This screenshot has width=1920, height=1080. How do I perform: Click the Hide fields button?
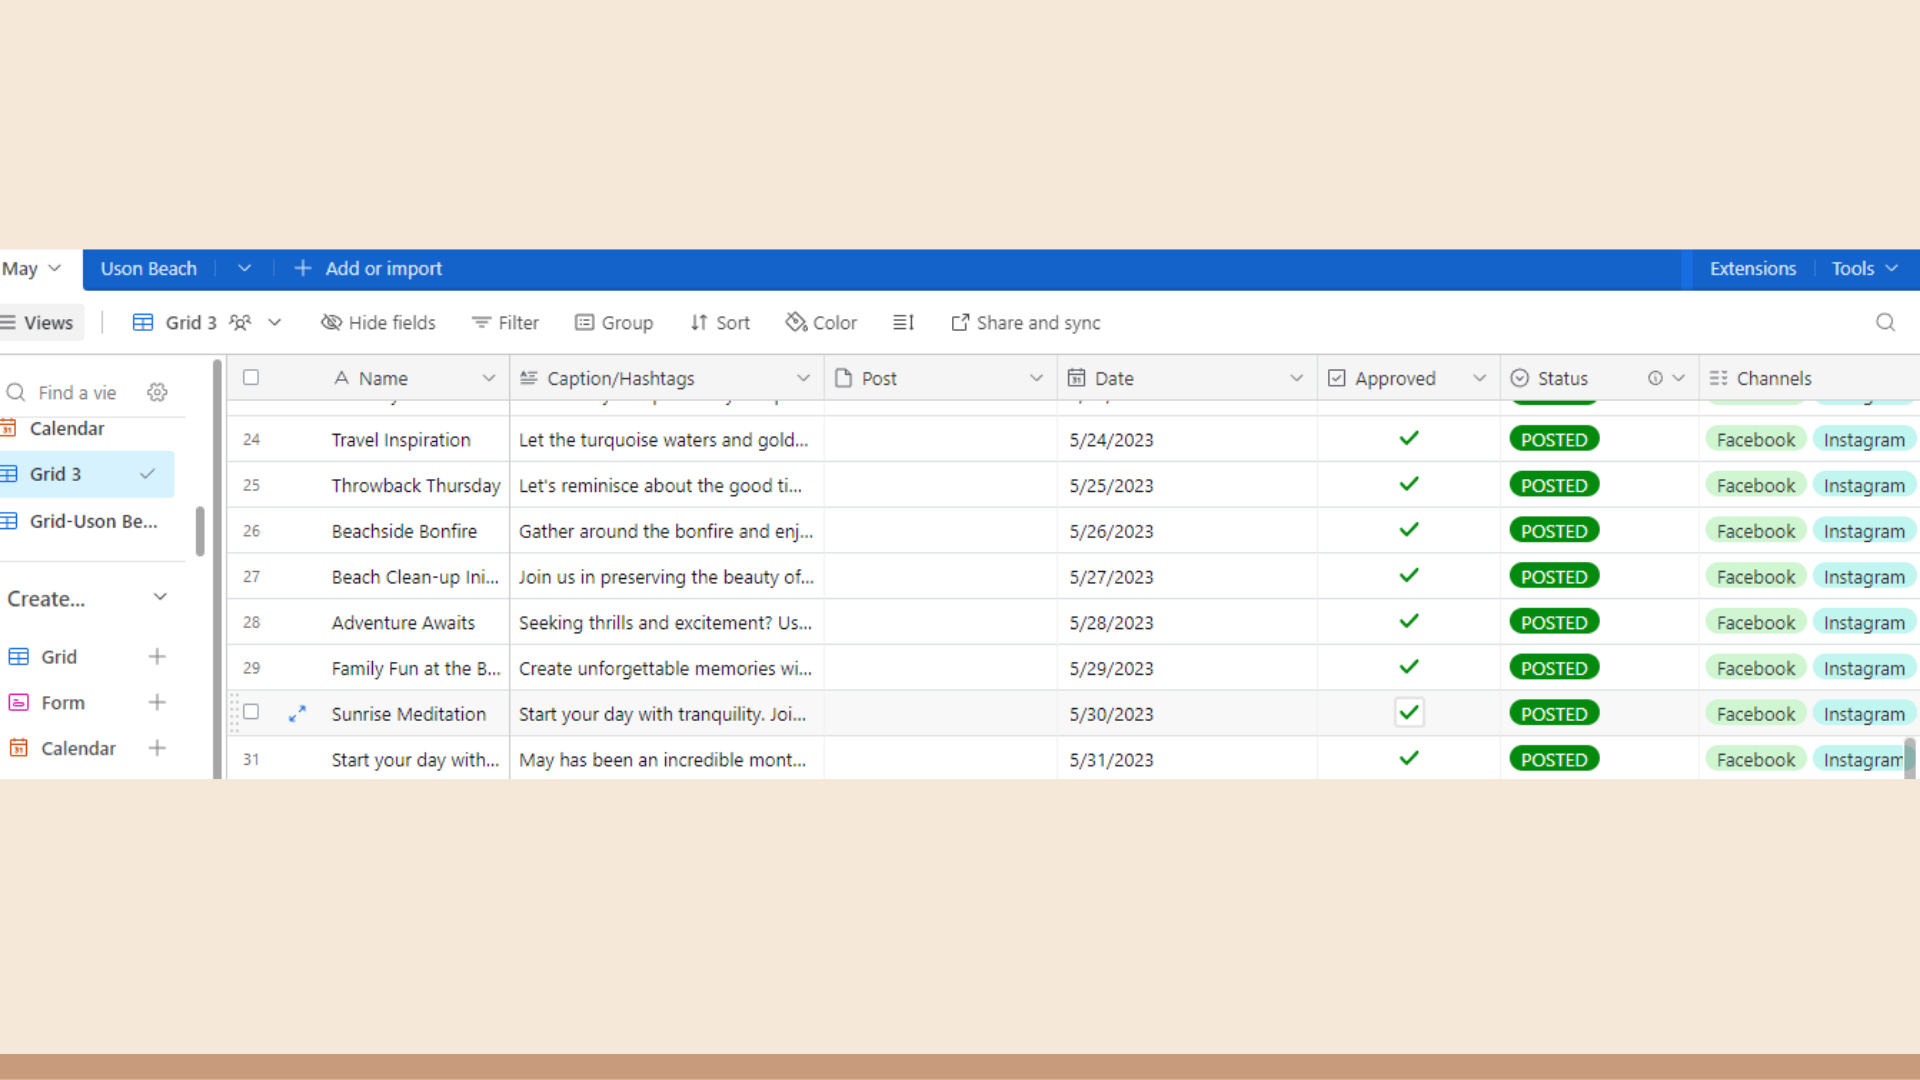click(x=378, y=322)
